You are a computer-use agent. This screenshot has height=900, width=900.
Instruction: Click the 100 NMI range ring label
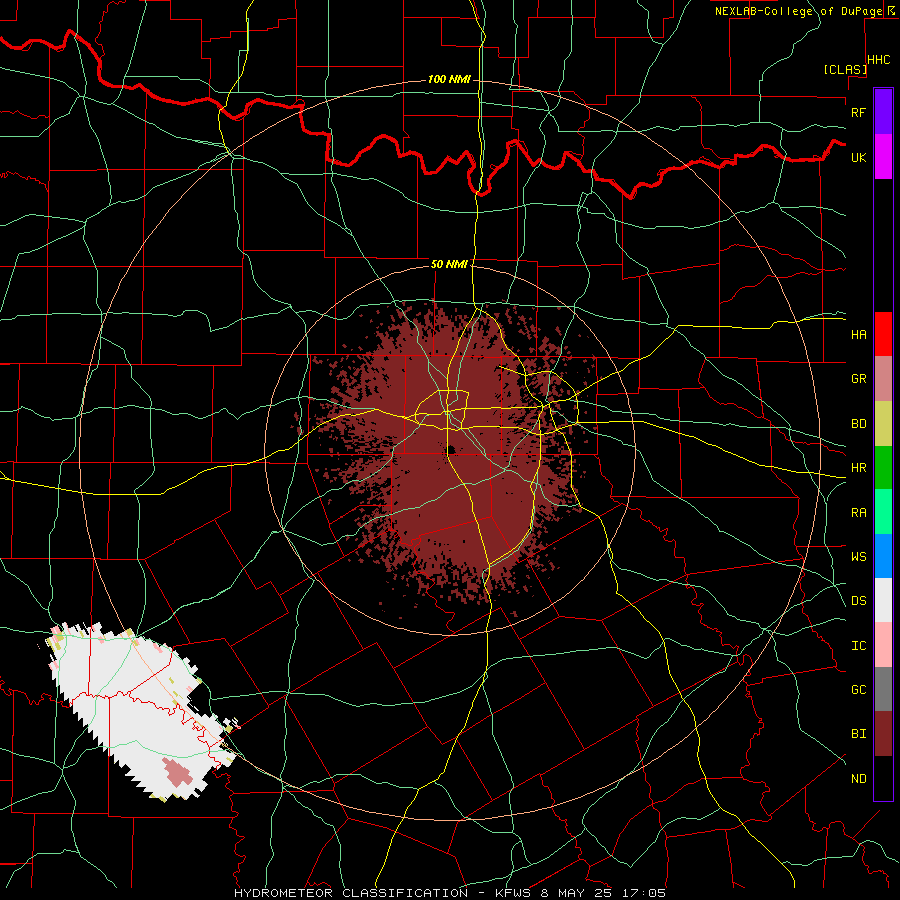click(x=449, y=79)
